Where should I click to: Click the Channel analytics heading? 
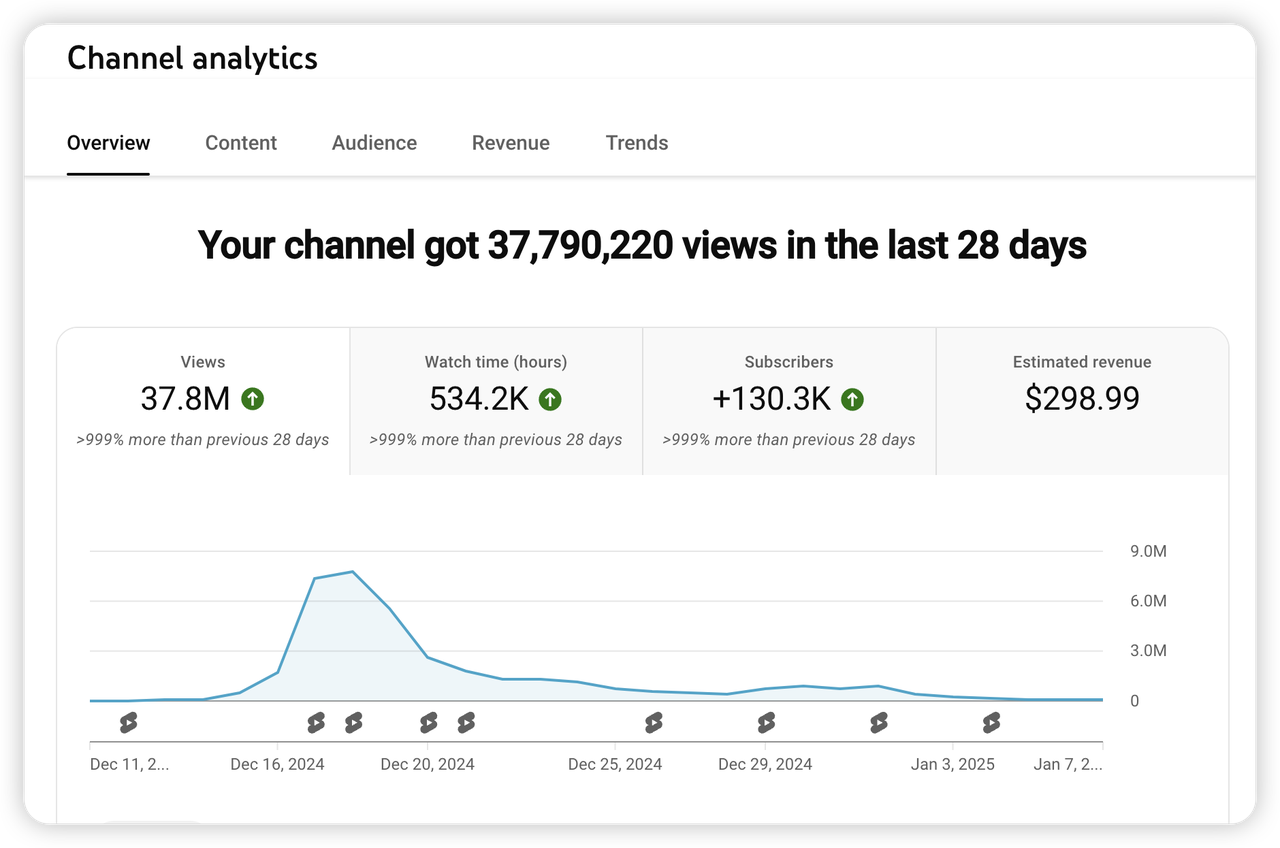192,58
